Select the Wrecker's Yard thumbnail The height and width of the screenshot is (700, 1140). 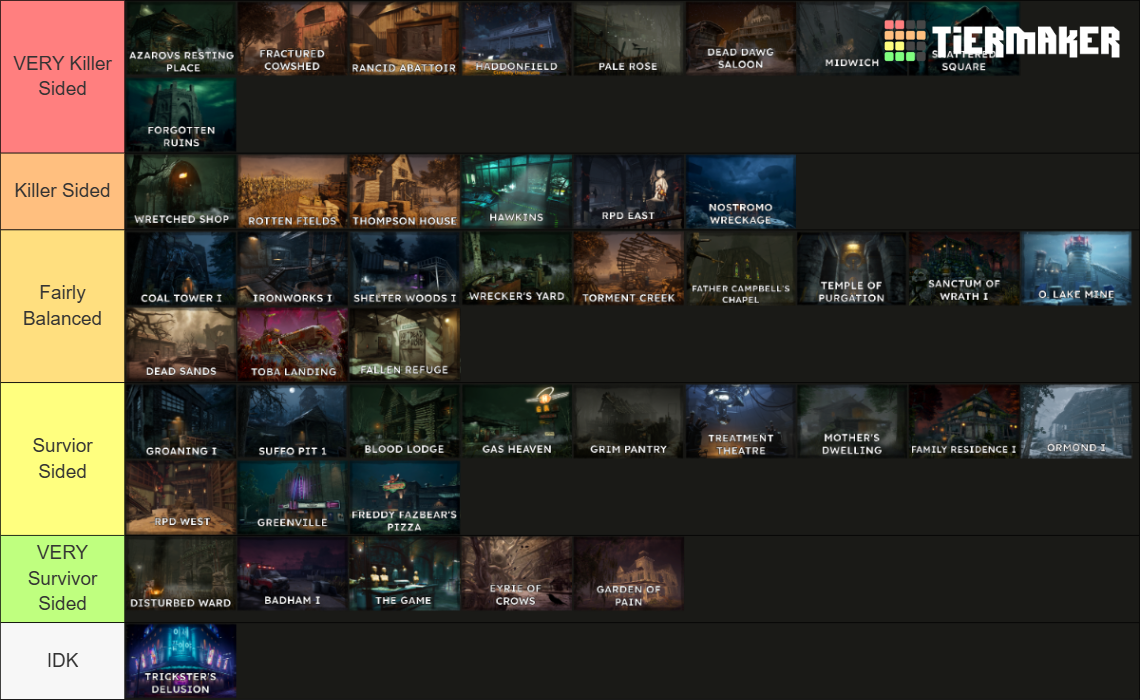pos(516,268)
